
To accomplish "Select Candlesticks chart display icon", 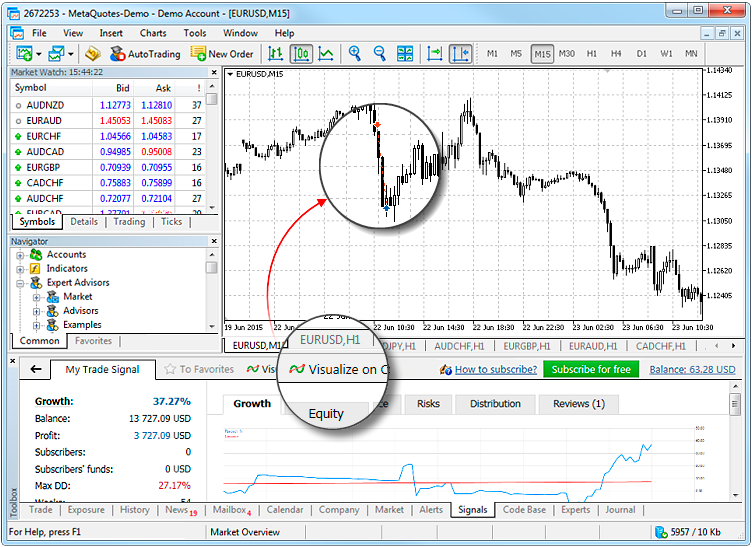I will (x=301, y=54).
